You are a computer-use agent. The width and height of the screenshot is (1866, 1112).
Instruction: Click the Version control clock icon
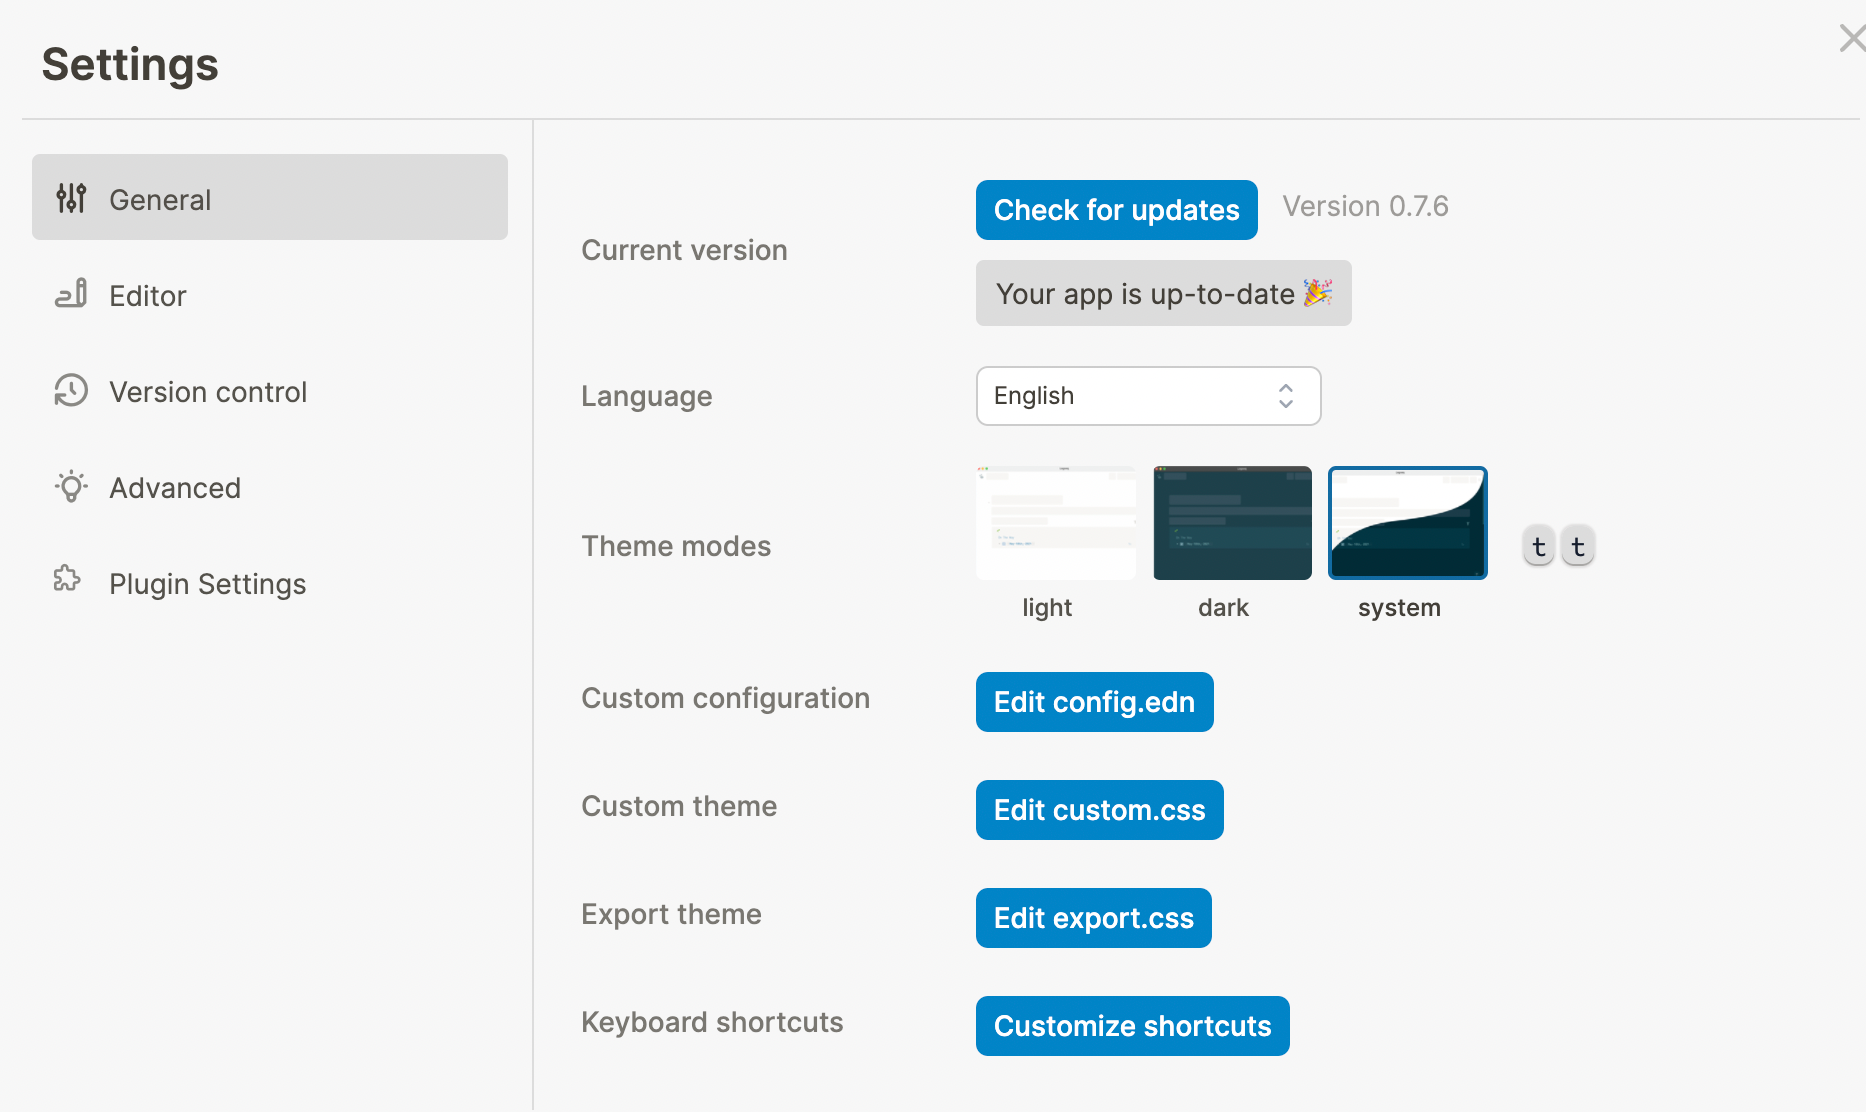pos(70,391)
